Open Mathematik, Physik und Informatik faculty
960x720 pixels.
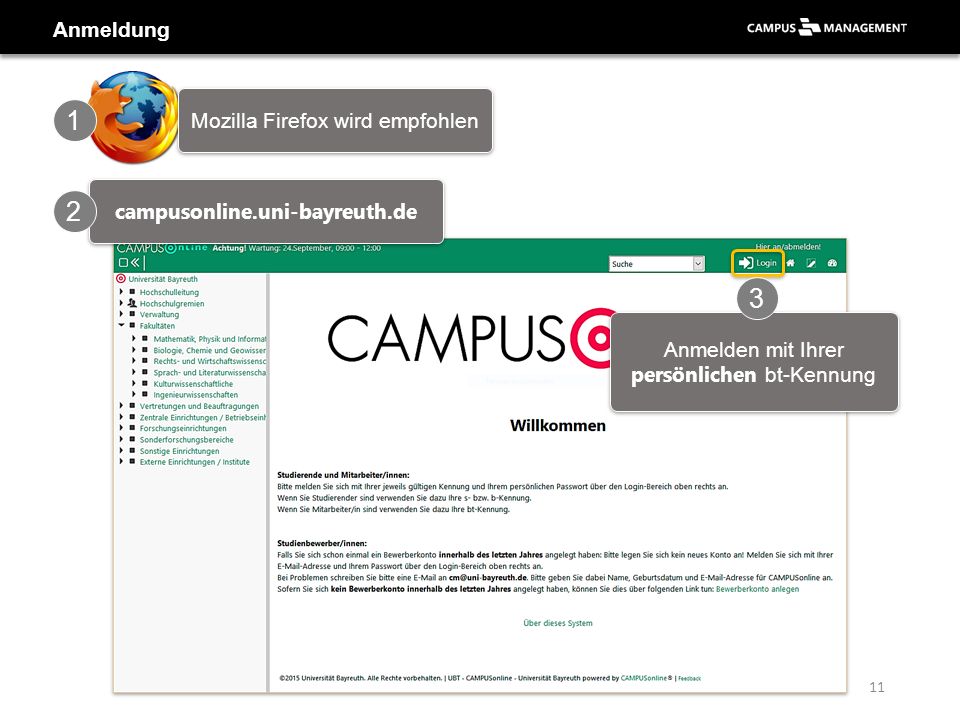[x=210, y=339]
